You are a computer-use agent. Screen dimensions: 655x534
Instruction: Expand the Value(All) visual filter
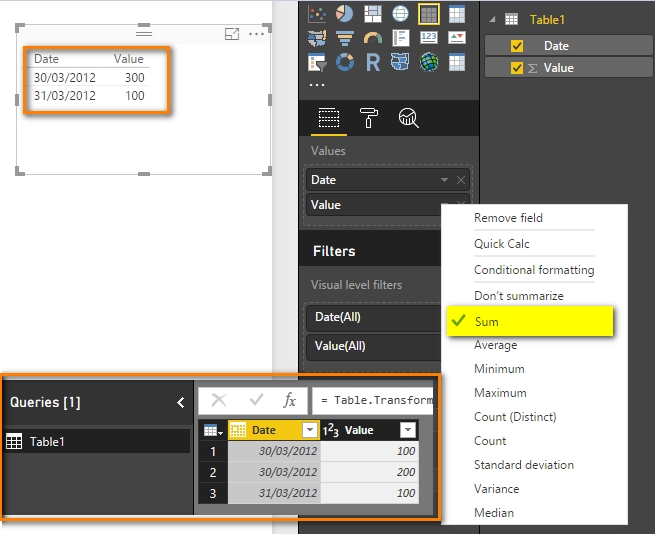(x=374, y=346)
